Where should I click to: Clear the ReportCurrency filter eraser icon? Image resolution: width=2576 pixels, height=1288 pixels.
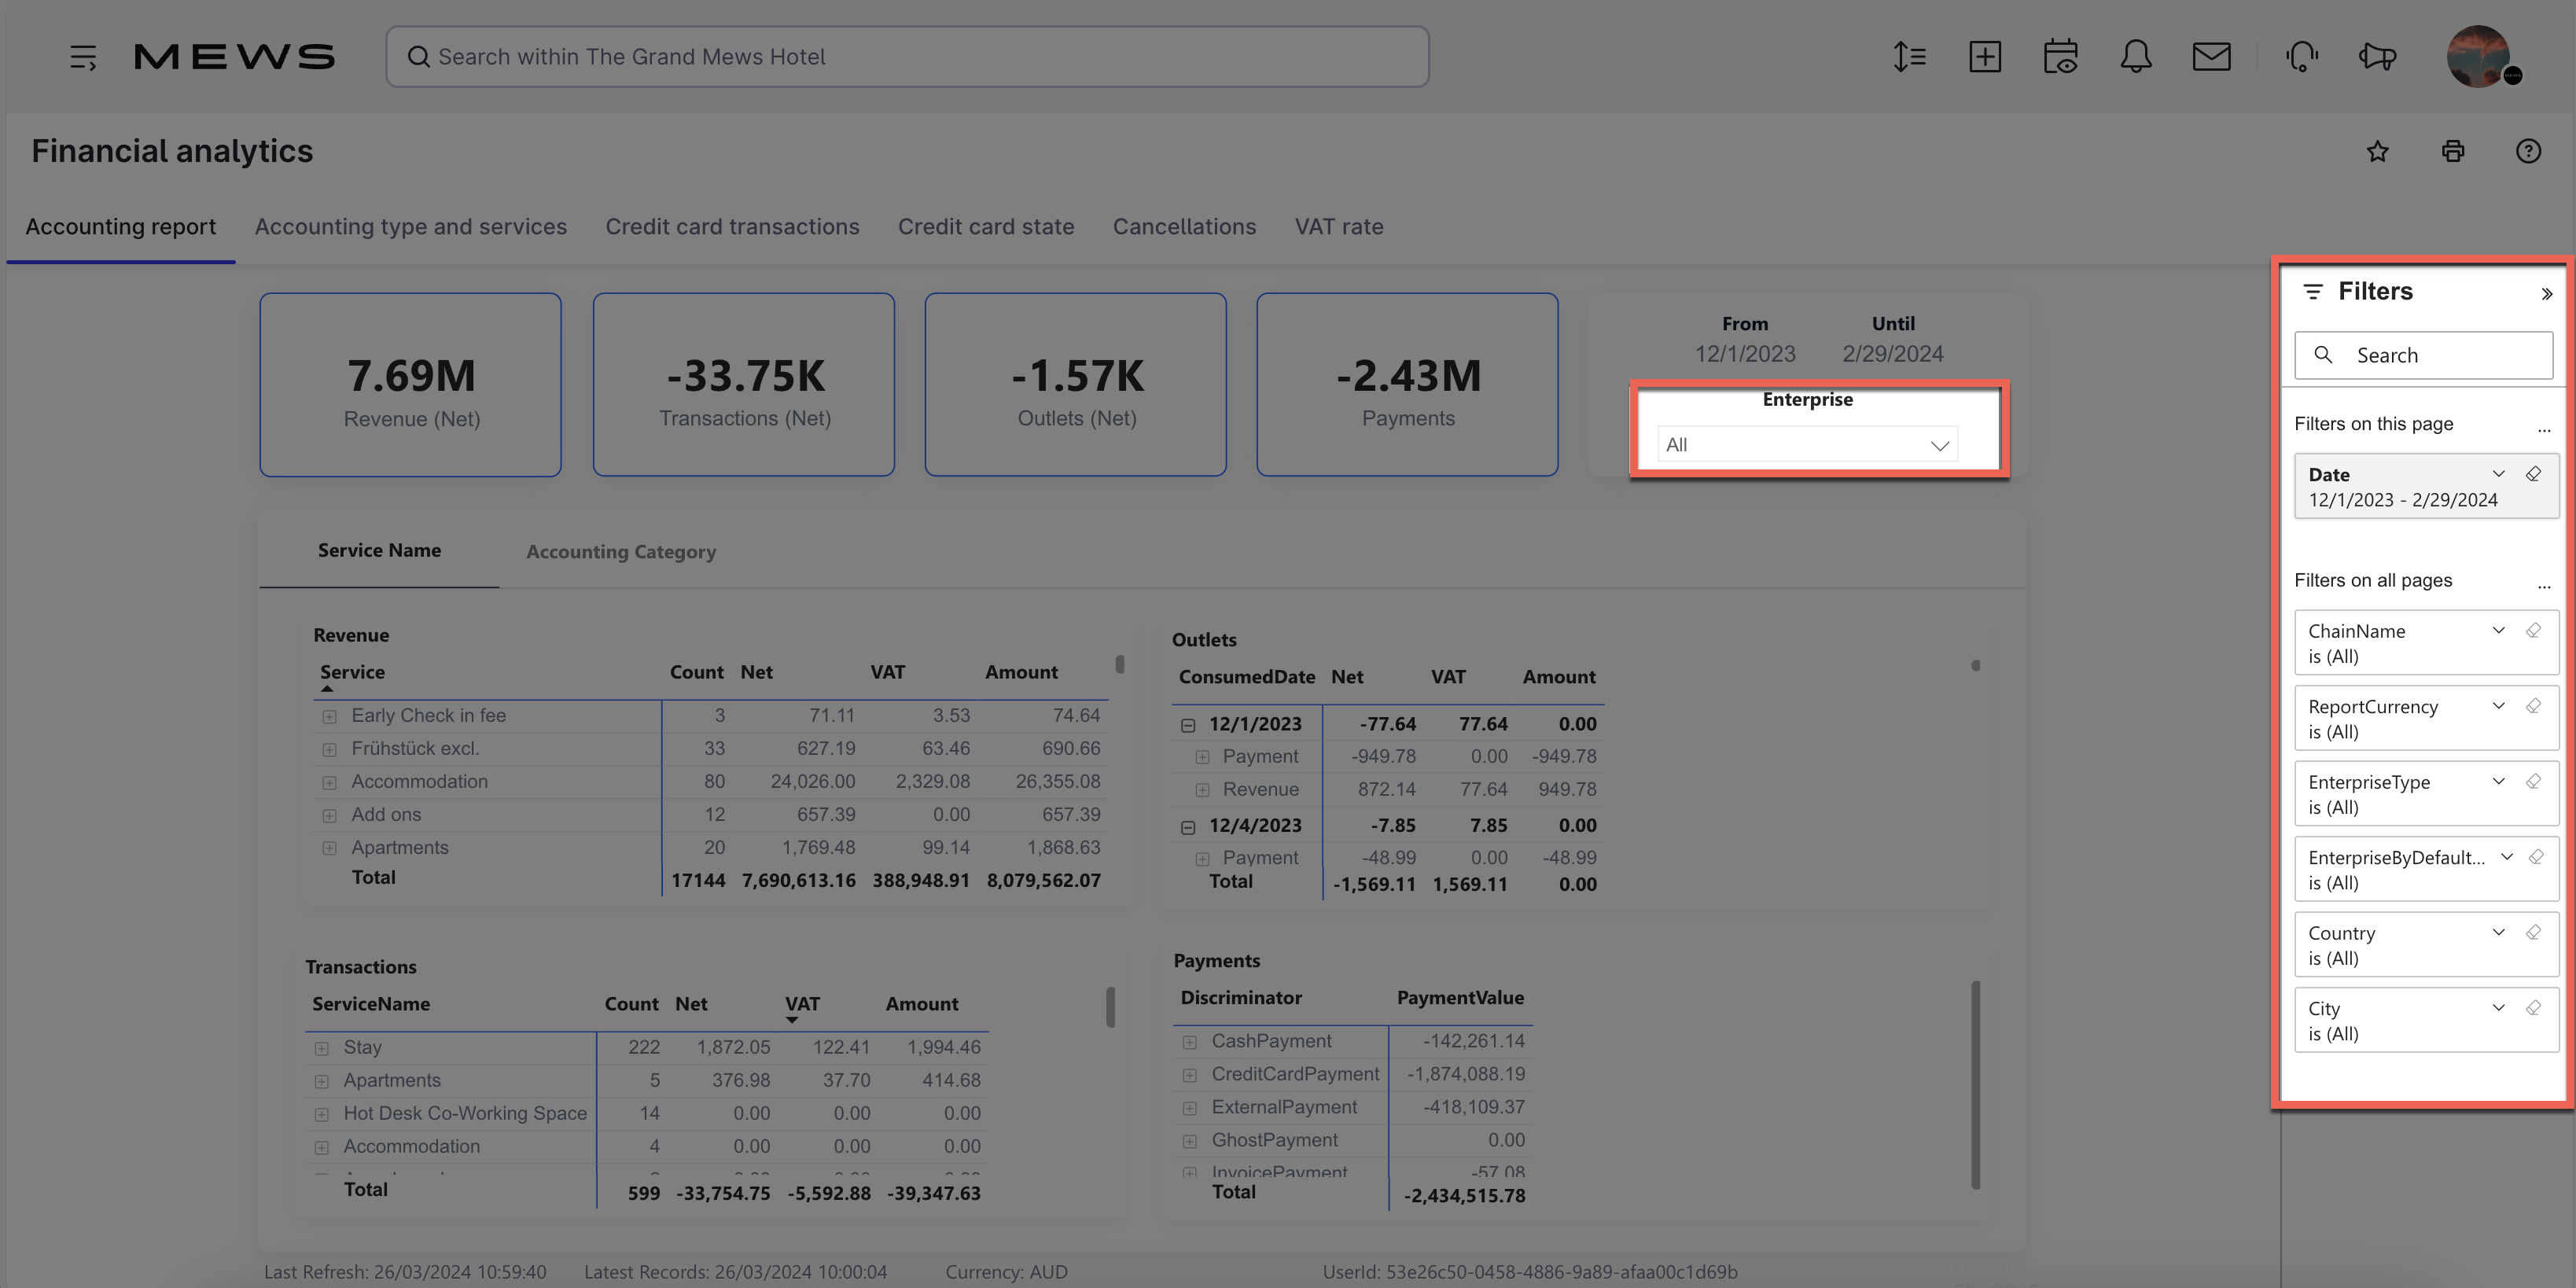click(2533, 706)
